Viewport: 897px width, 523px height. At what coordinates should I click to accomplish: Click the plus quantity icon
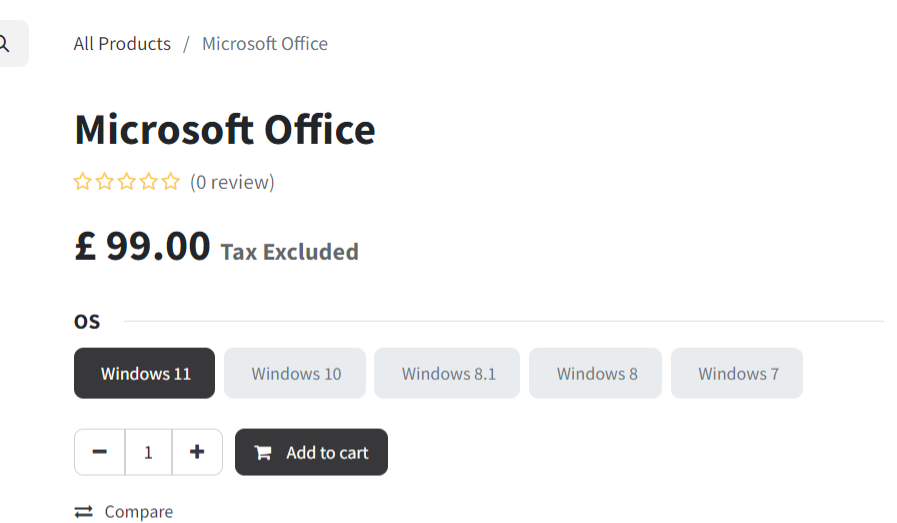197,452
